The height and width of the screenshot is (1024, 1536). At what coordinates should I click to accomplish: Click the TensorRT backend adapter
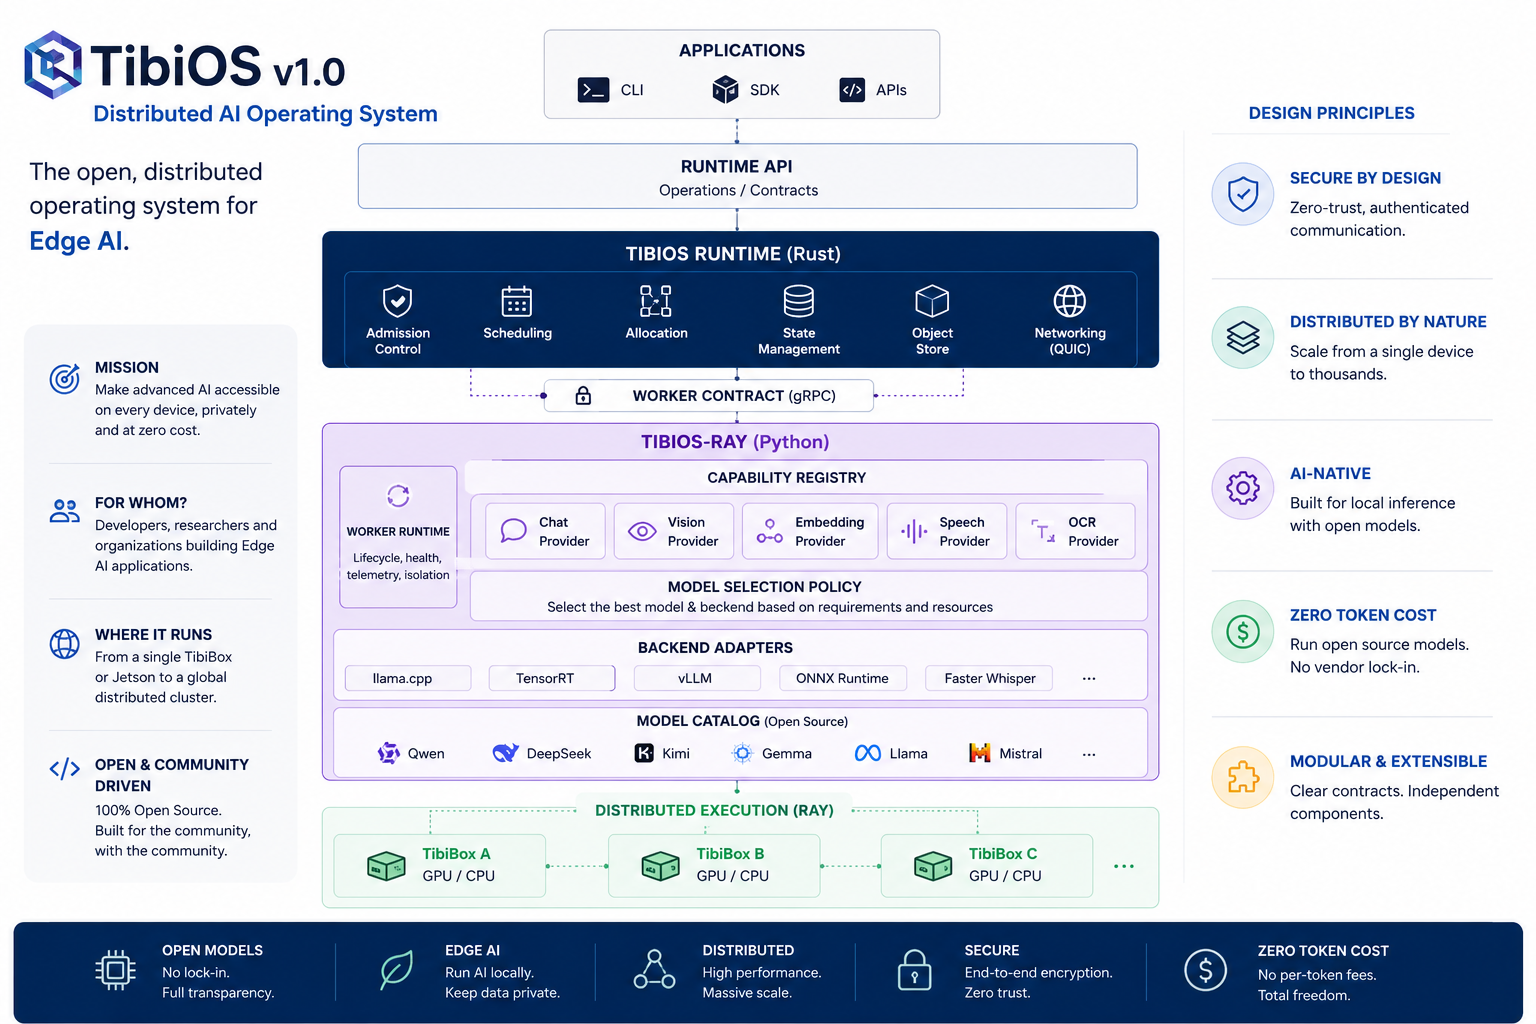click(x=552, y=678)
